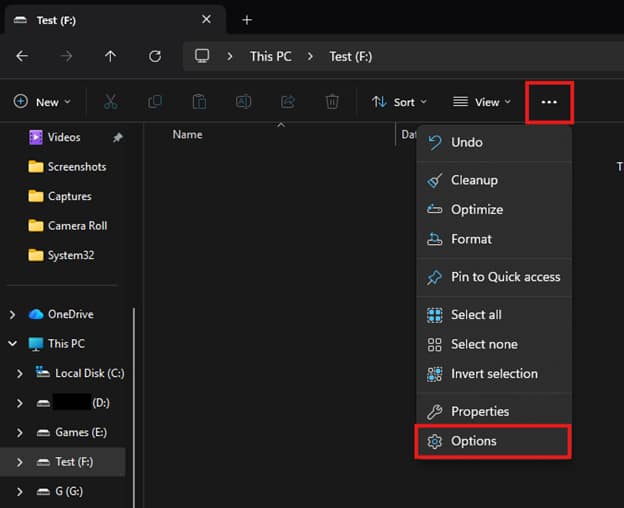This screenshot has height=508, width=624.
Task: Click chevron before This PC in address bar
Action: pos(230,56)
